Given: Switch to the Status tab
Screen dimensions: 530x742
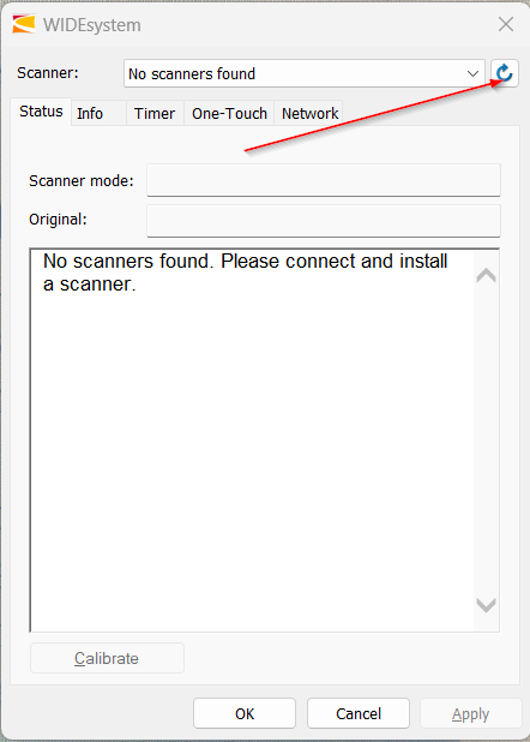Looking at the screenshot, I should click(x=41, y=112).
